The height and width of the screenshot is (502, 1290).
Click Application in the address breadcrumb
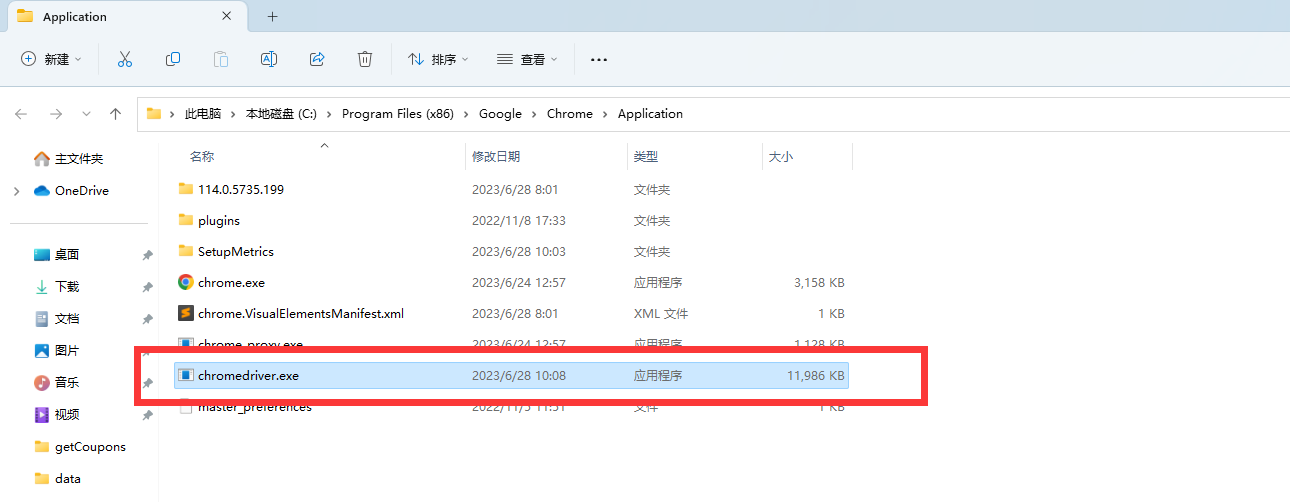pos(650,114)
